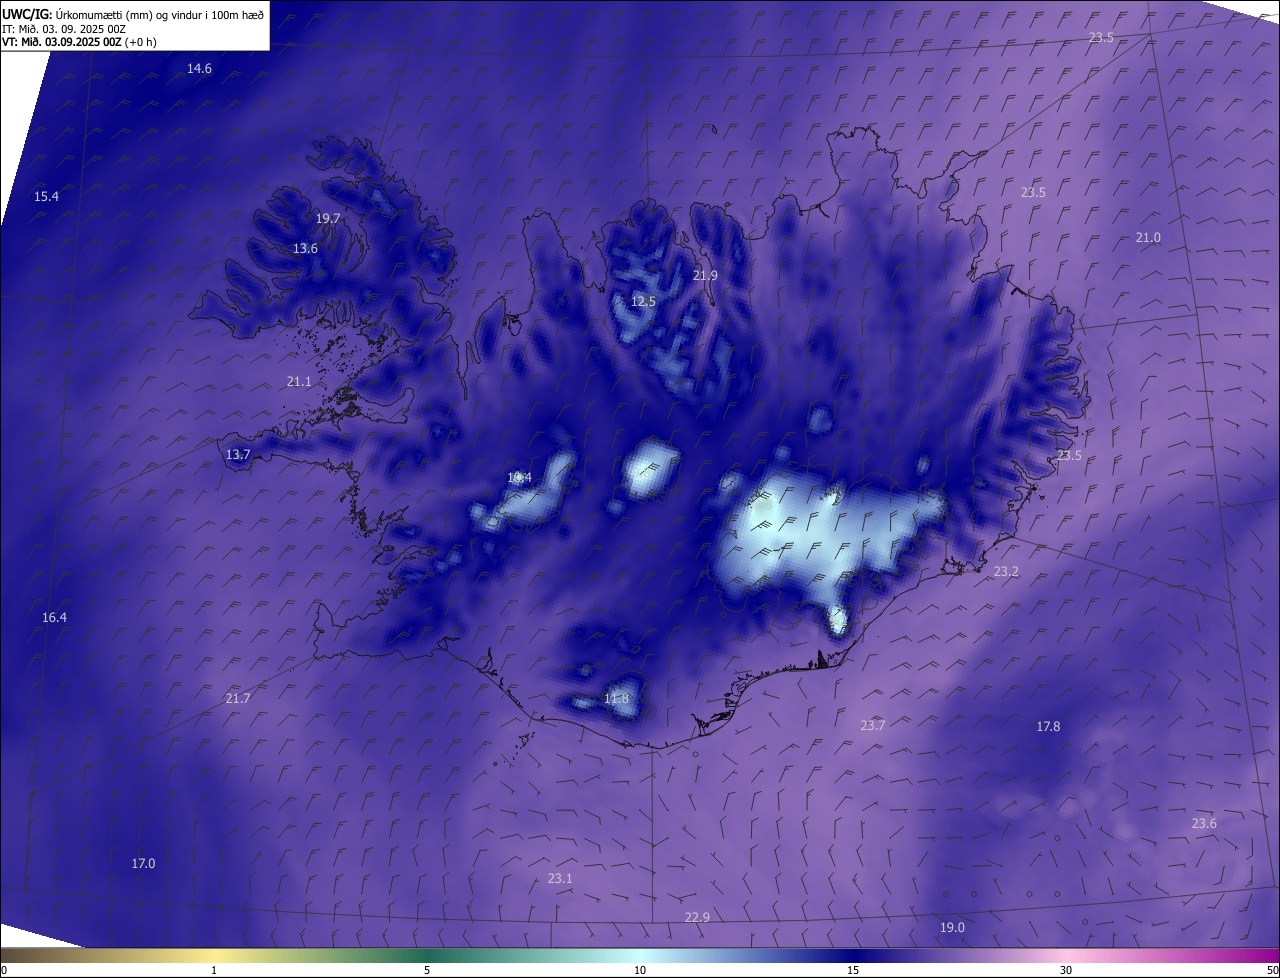Click the 16.4 value label

54,618
